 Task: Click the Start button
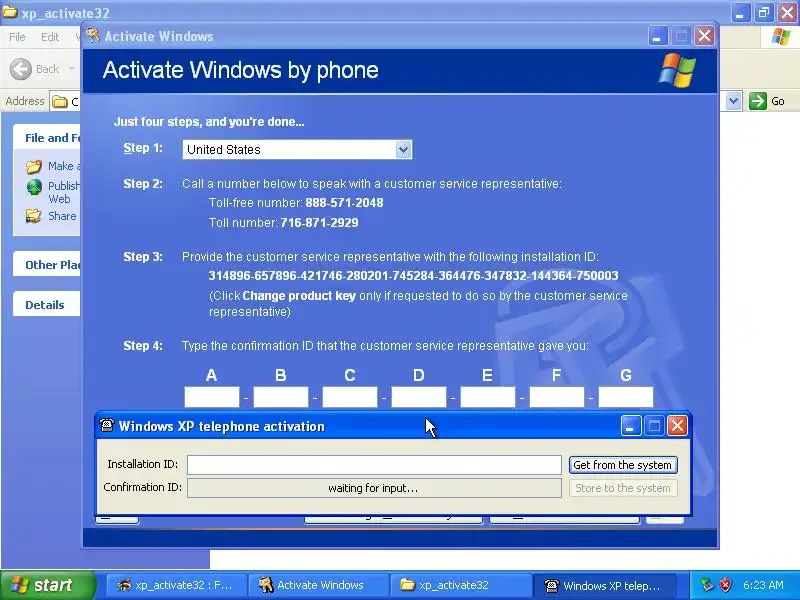coord(47,585)
